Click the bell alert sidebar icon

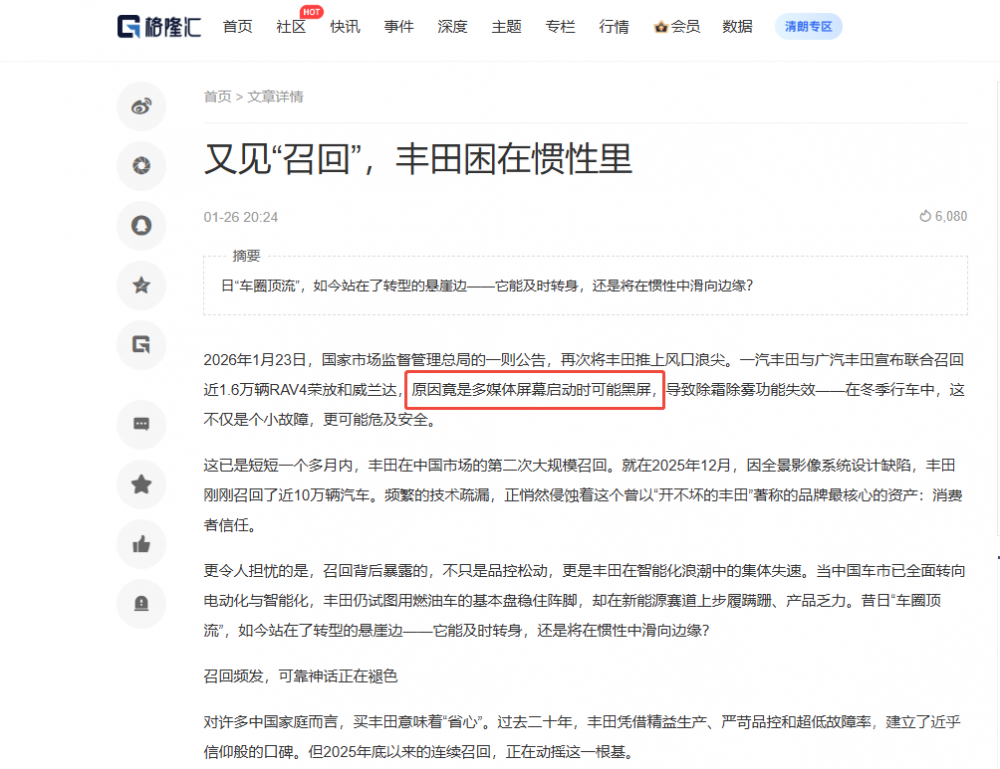tap(141, 603)
